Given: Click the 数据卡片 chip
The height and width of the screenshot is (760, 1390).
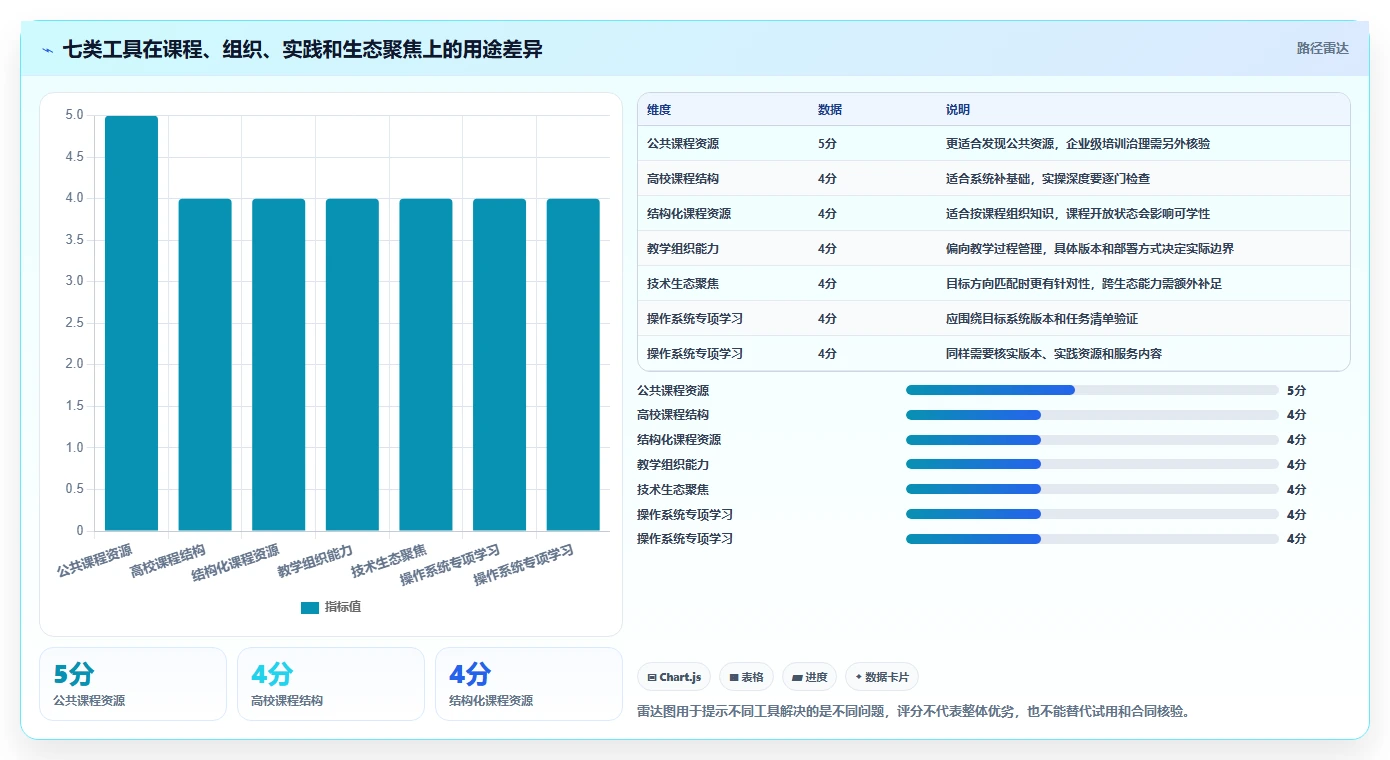Looking at the screenshot, I should click(882, 677).
